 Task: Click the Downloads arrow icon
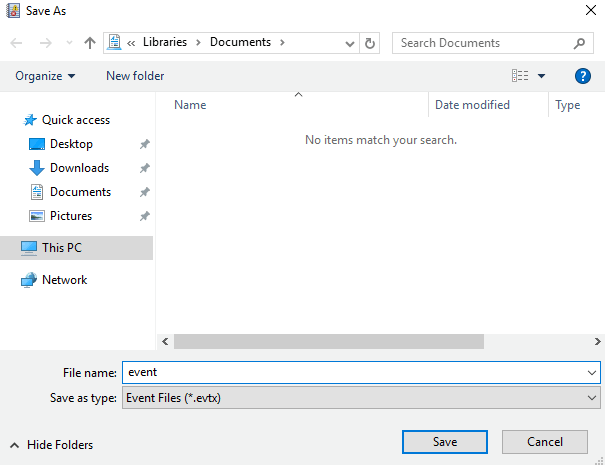37,168
